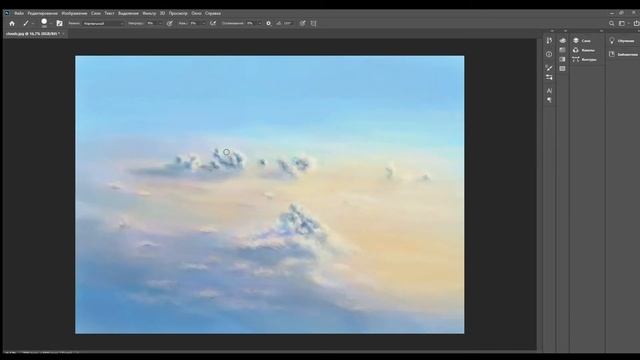The height and width of the screenshot is (360, 640).
Task: Open the Редактирование menu
Action: point(43,13)
